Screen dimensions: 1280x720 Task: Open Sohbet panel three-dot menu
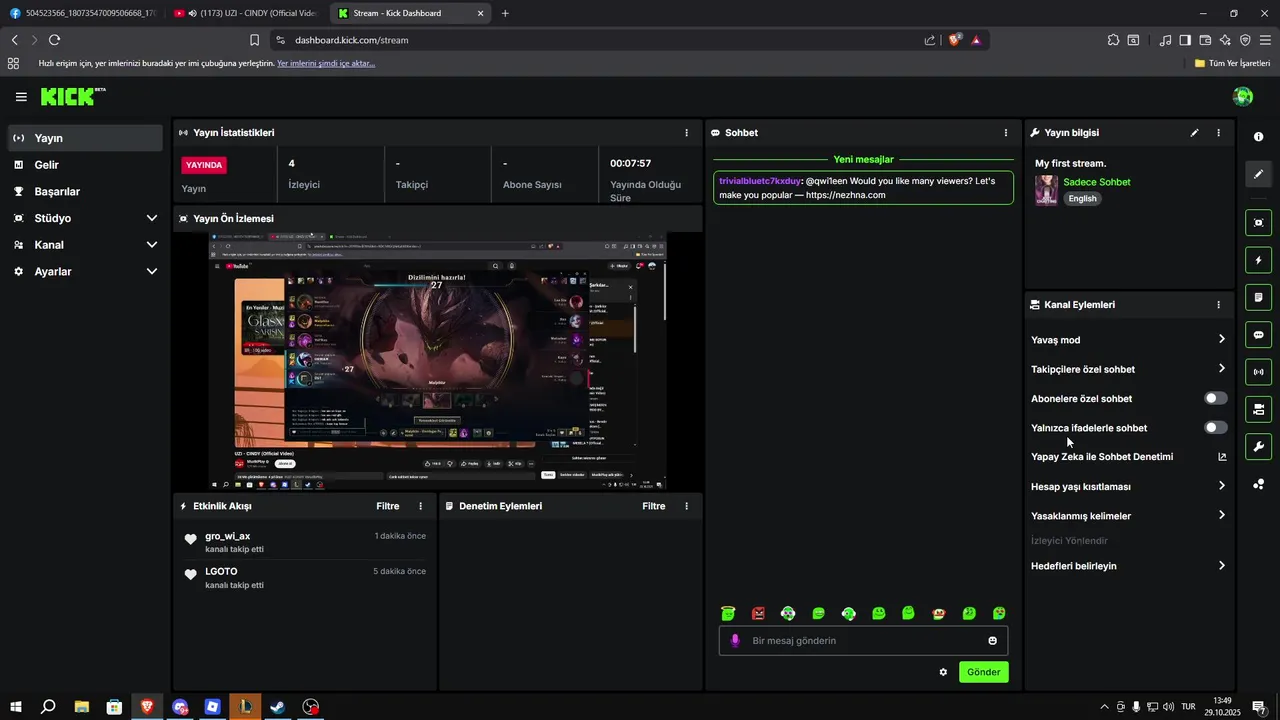[1005, 132]
